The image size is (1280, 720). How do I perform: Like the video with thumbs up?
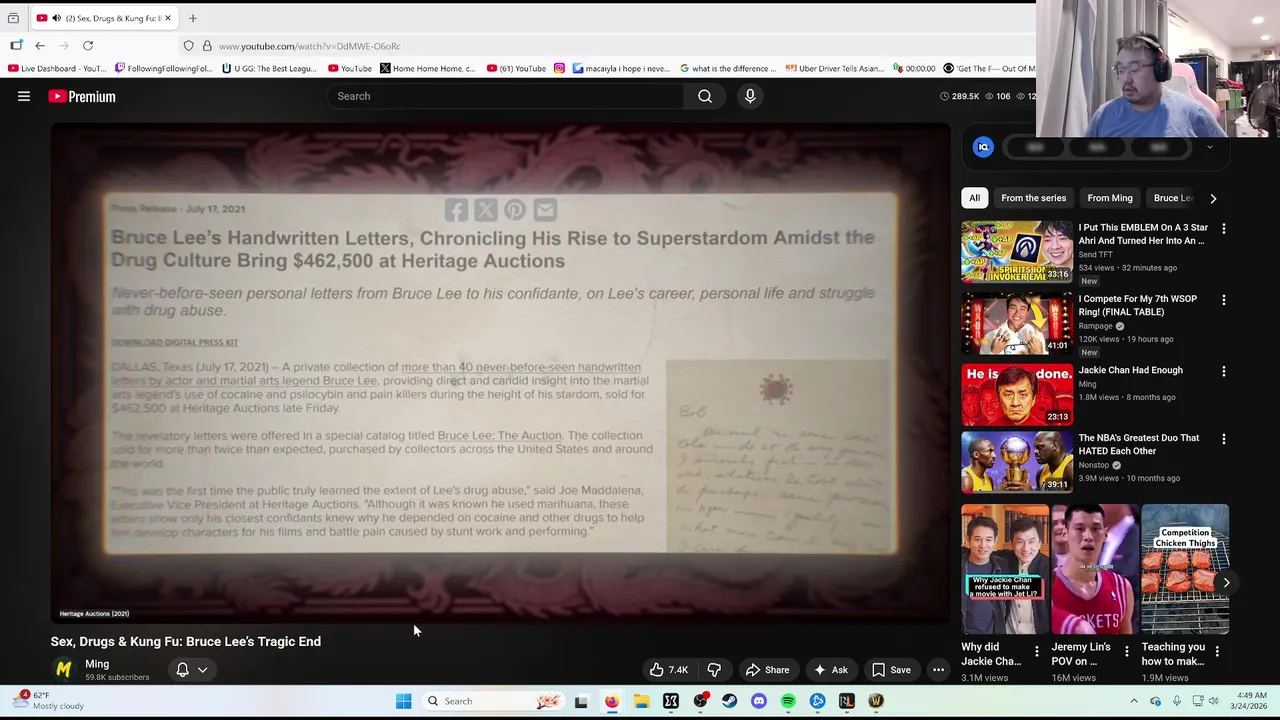(x=668, y=670)
